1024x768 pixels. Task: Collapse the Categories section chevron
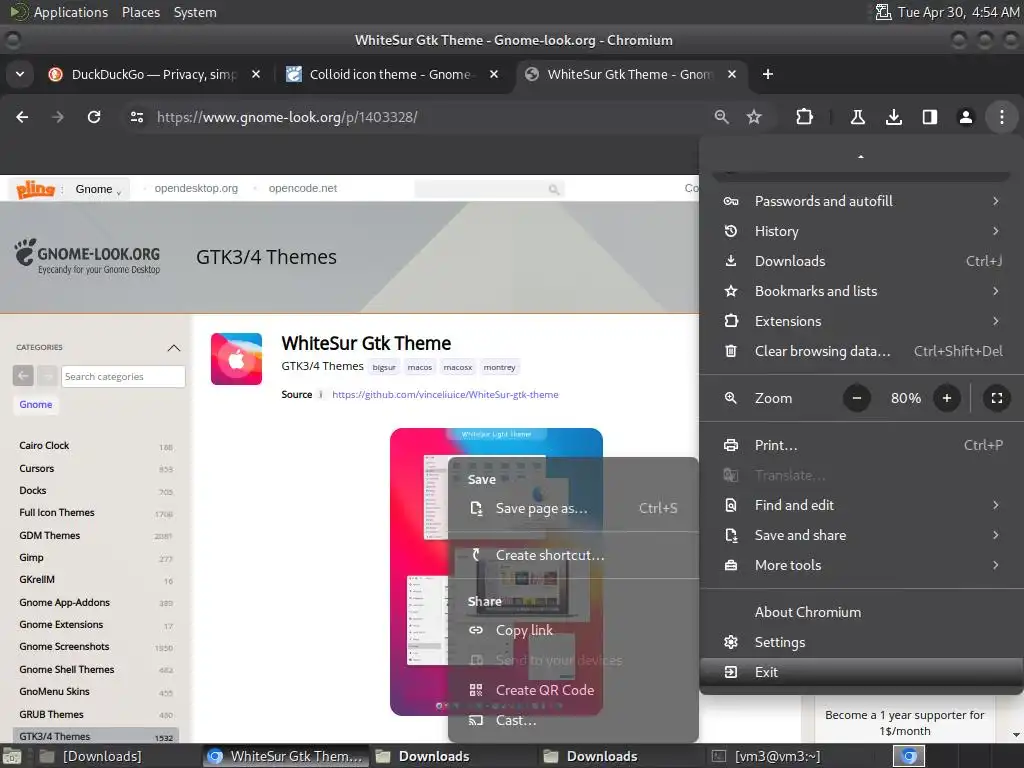point(174,347)
